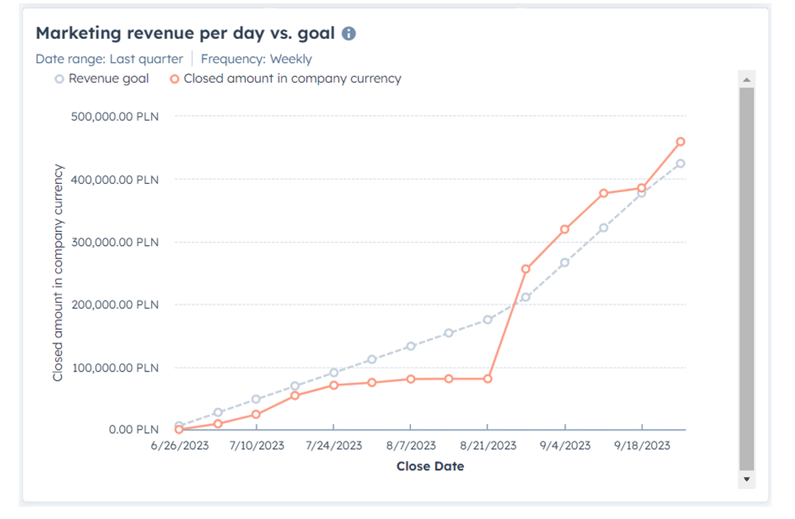This screenshot has height=519, width=795.
Task: Toggle the Revenue goal legend series
Action: tap(102, 79)
